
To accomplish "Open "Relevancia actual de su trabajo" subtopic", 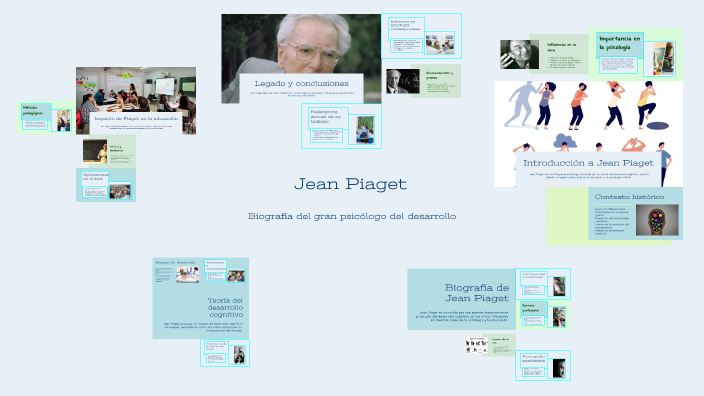I will point(326,116).
